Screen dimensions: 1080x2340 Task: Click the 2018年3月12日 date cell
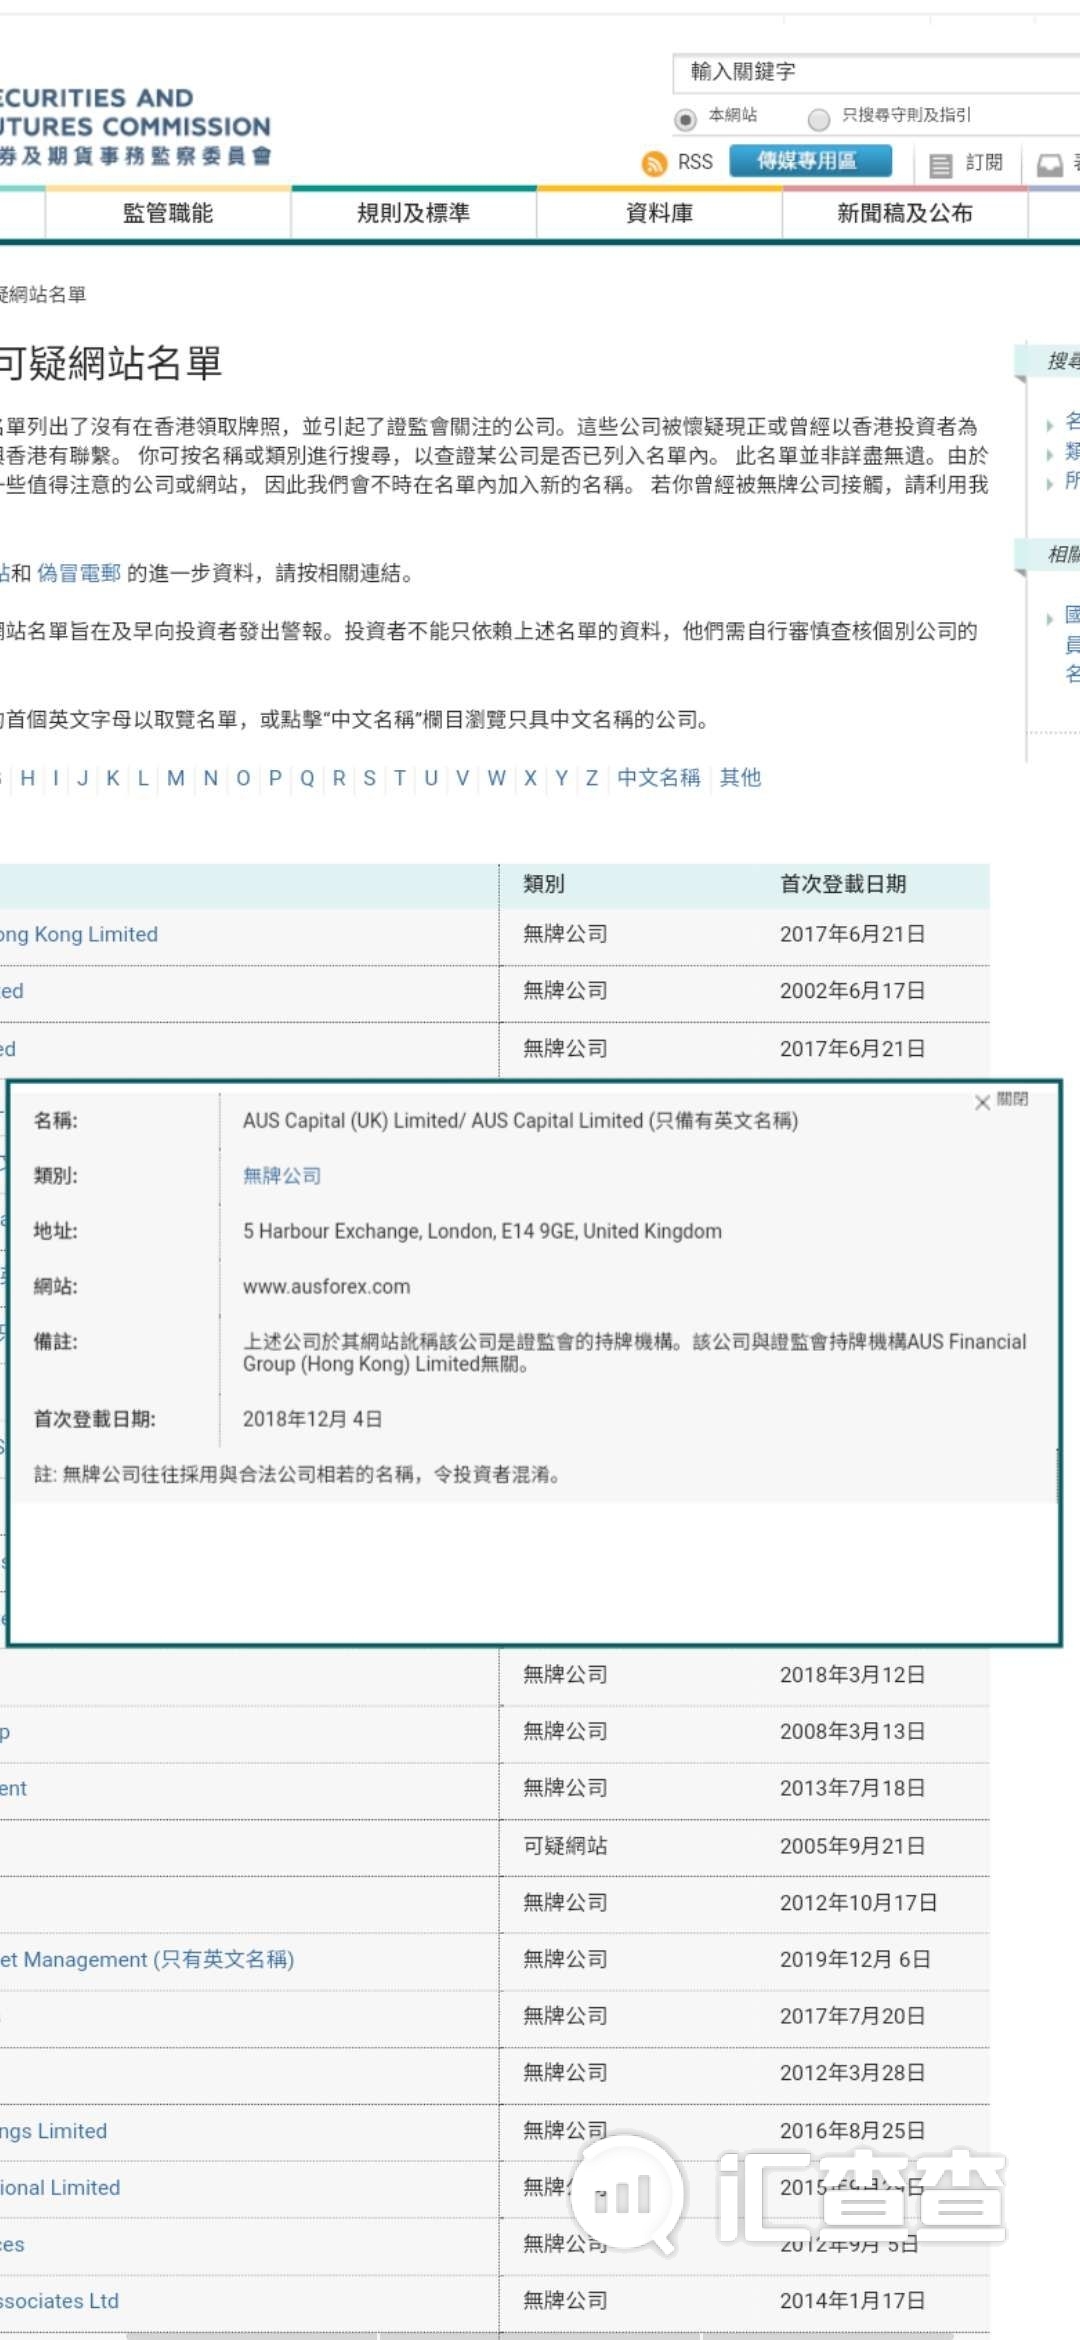coord(852,1675)
